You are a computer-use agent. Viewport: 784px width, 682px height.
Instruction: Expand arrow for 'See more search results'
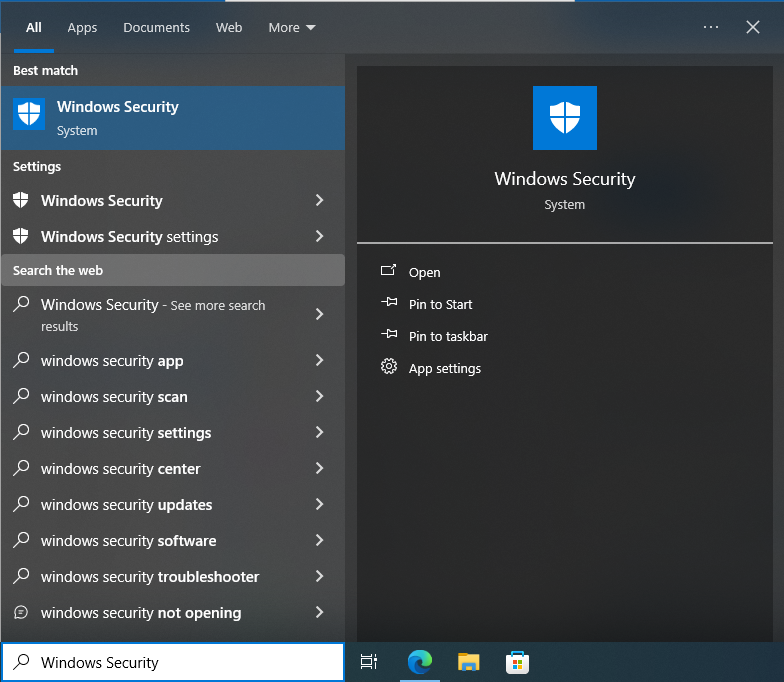pos(320,314)
